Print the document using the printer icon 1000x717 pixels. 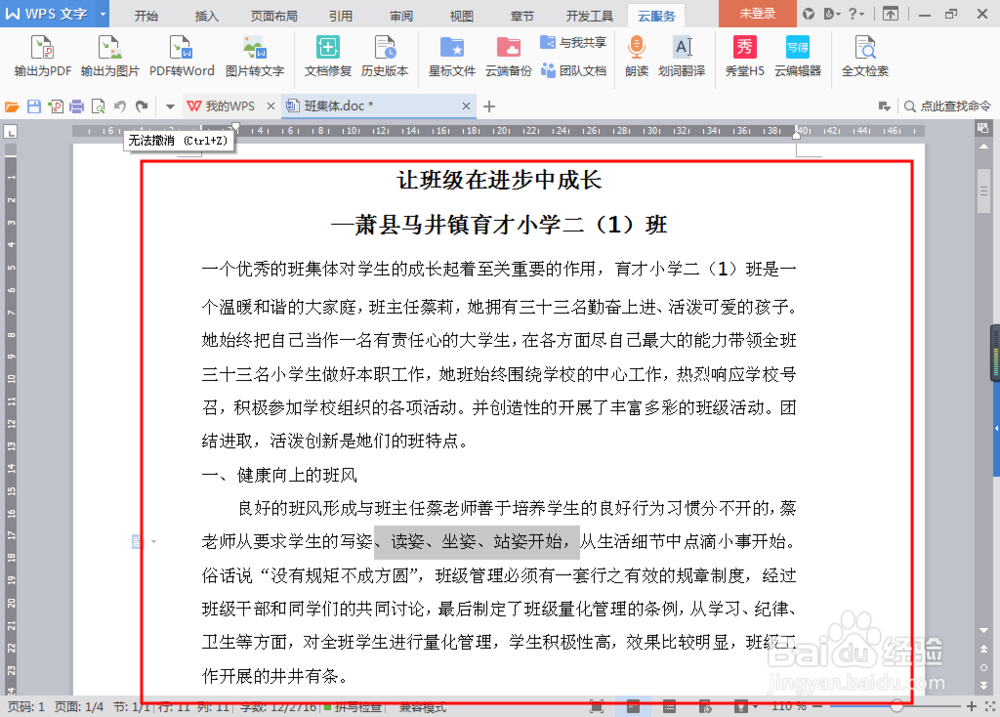click(77, 107)
